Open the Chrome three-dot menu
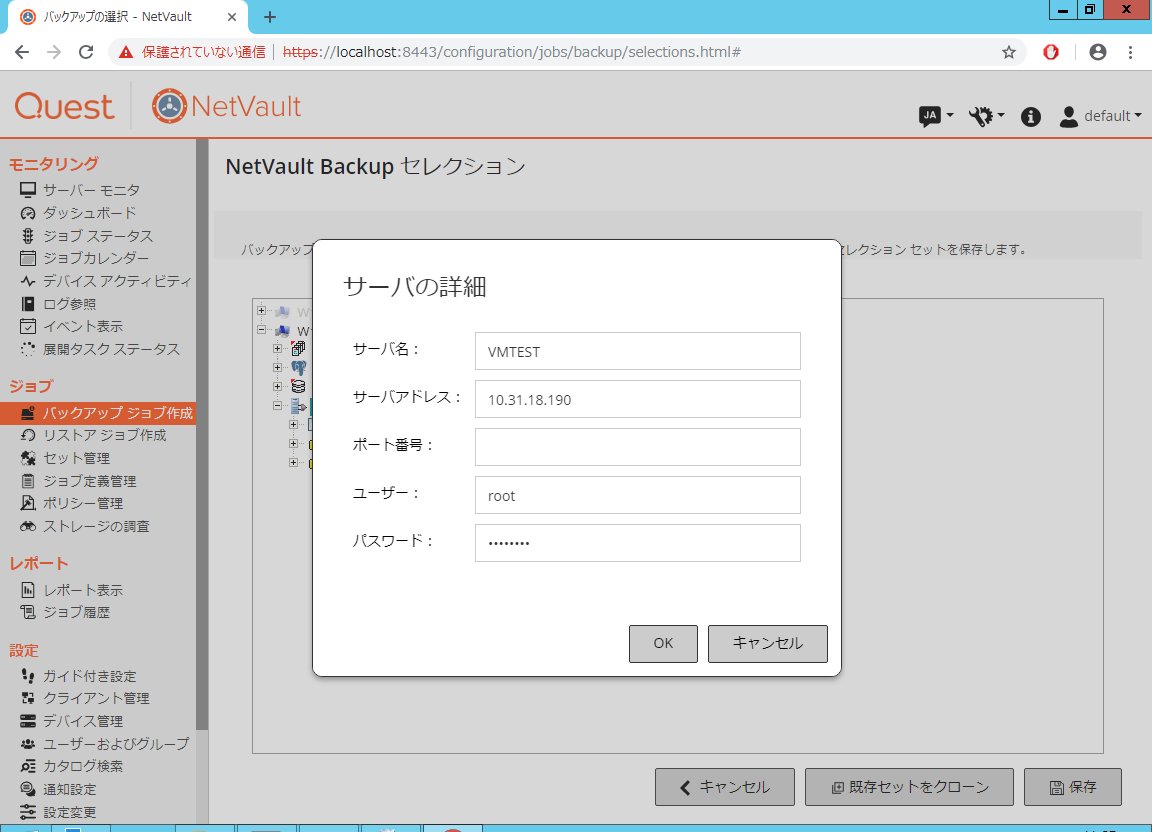The image size is (1152, 832). coord(1131,52)
